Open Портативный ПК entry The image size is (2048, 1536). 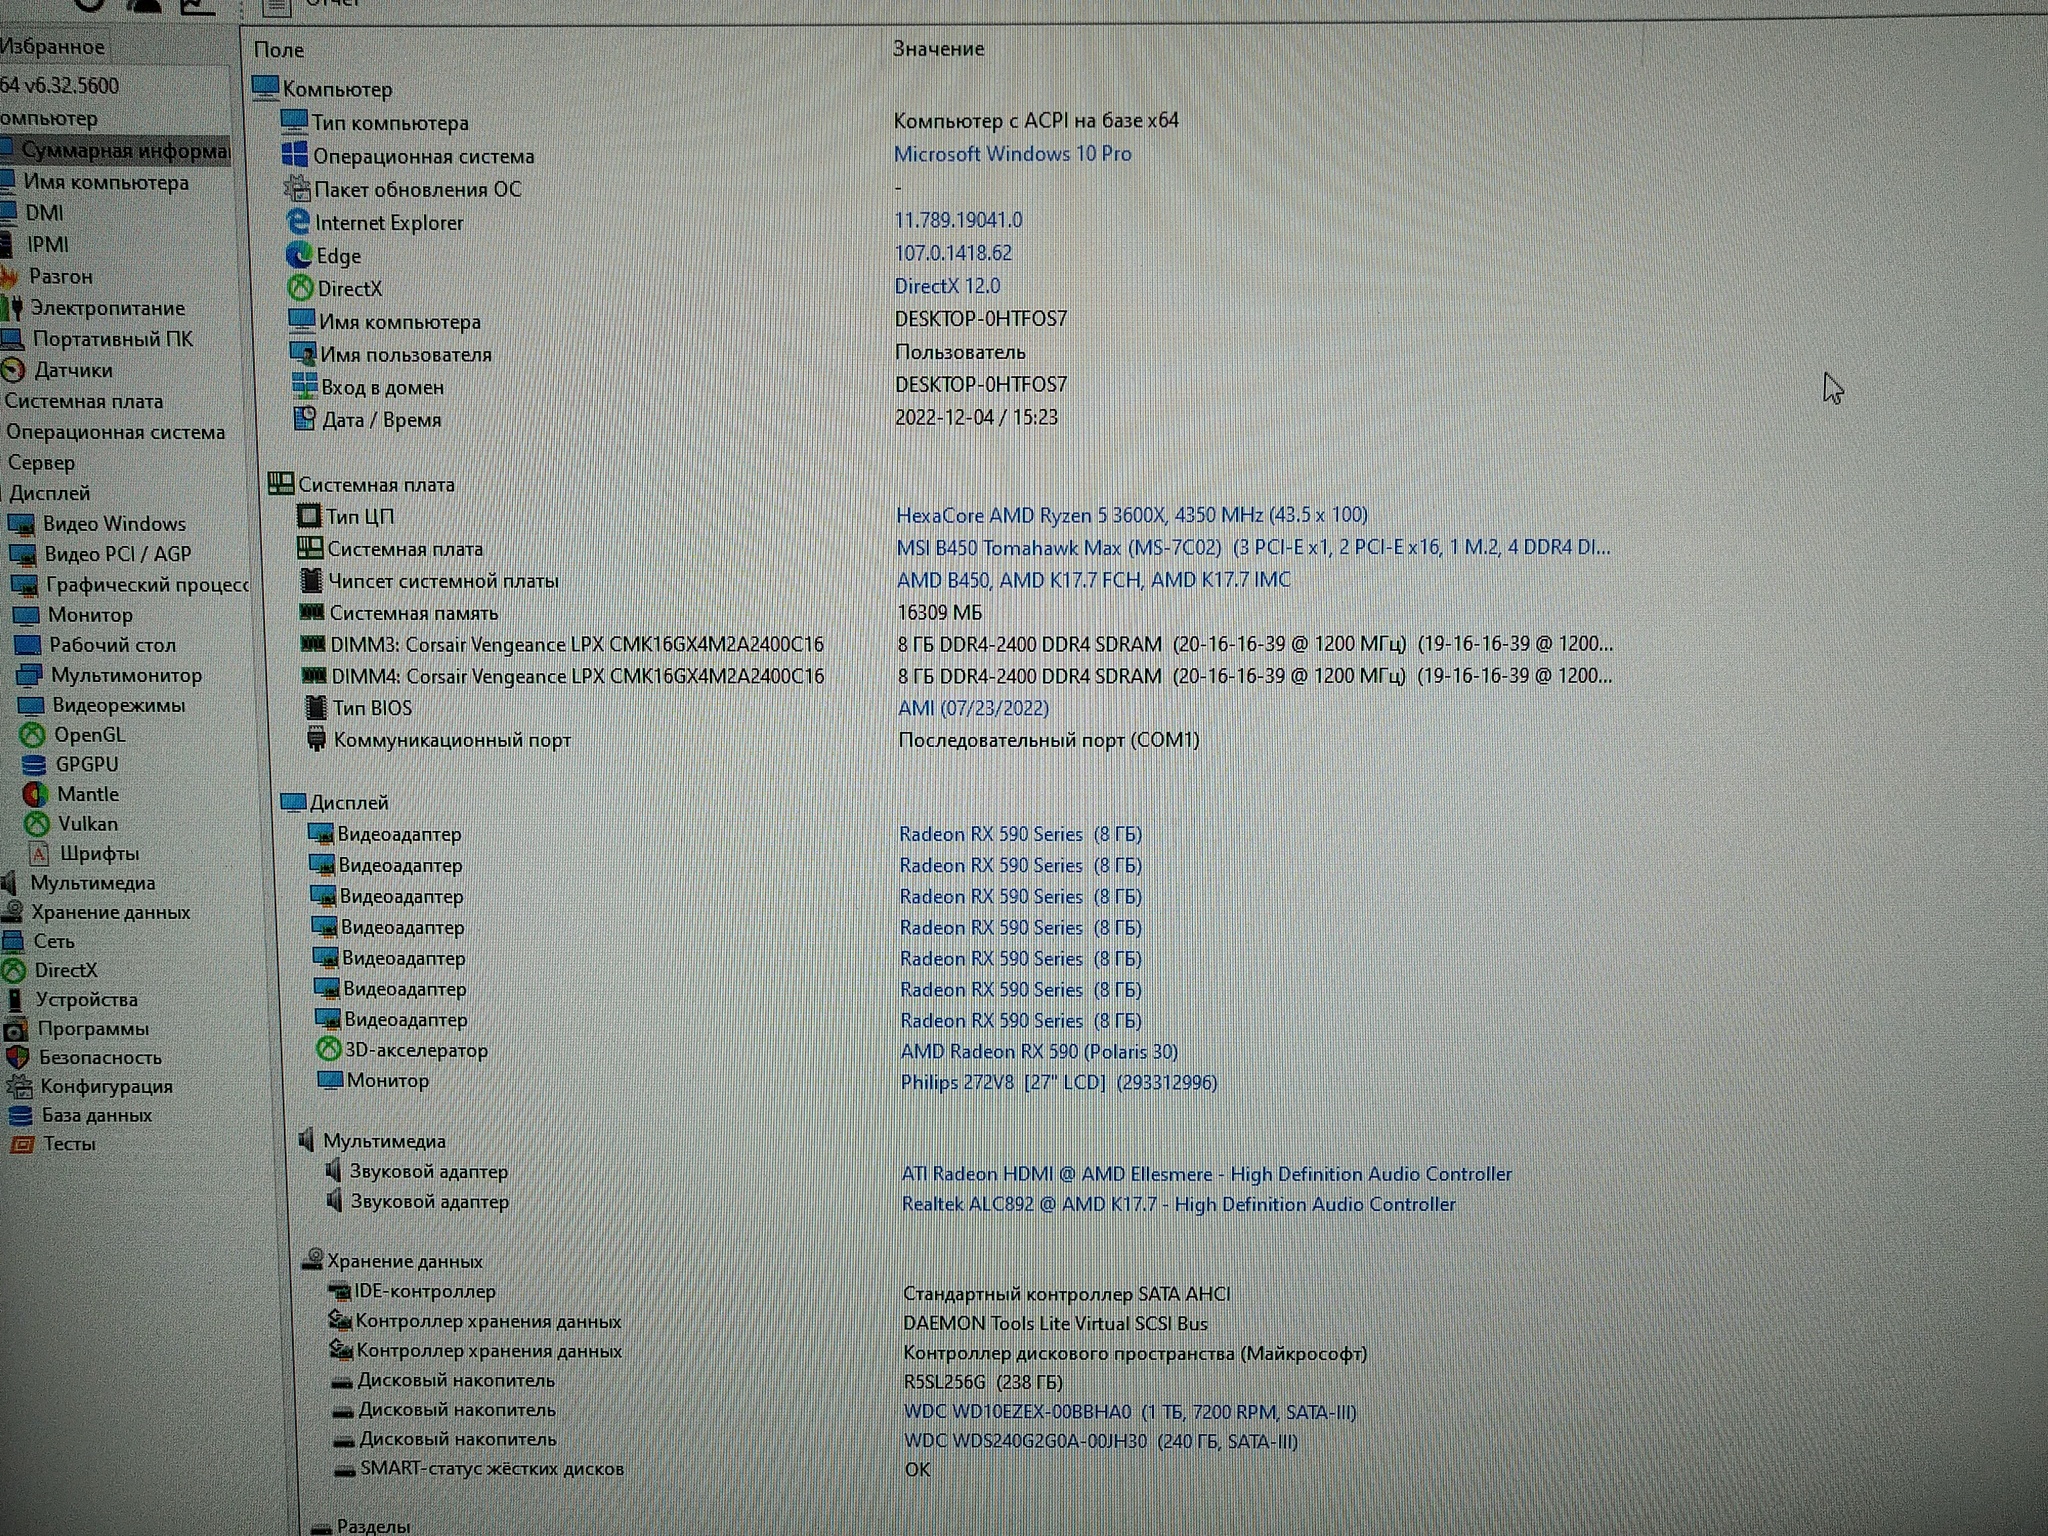112,339
